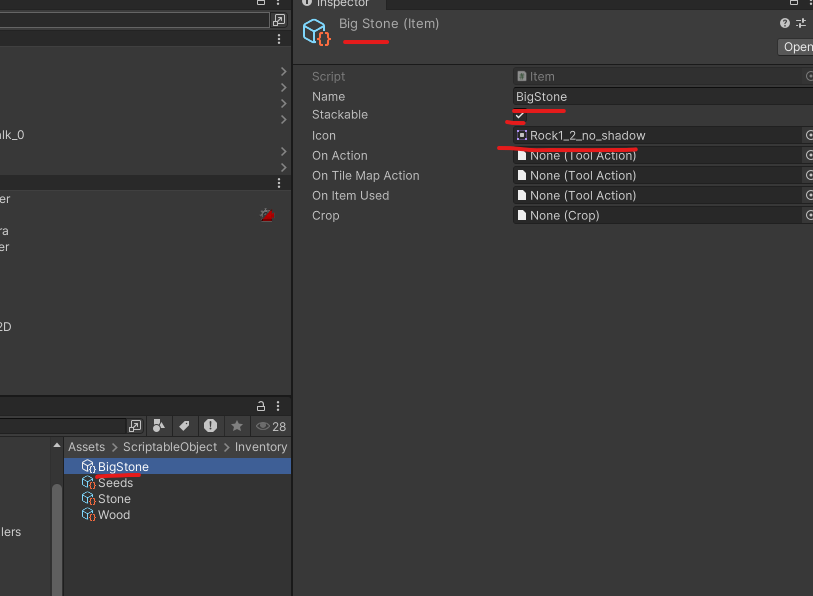Screen dimensions: 813x596
Task: Click the Search by Type icon
Action: coord(159,426)
